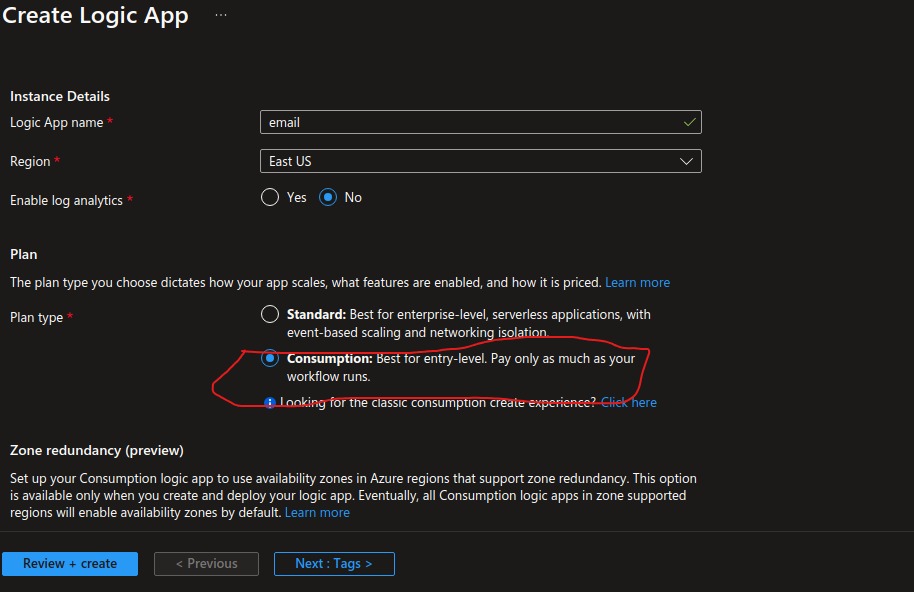914x592 pixels.
Task: Open Learn more link under Zone redundancy
Action: click(x=317, y=513)
